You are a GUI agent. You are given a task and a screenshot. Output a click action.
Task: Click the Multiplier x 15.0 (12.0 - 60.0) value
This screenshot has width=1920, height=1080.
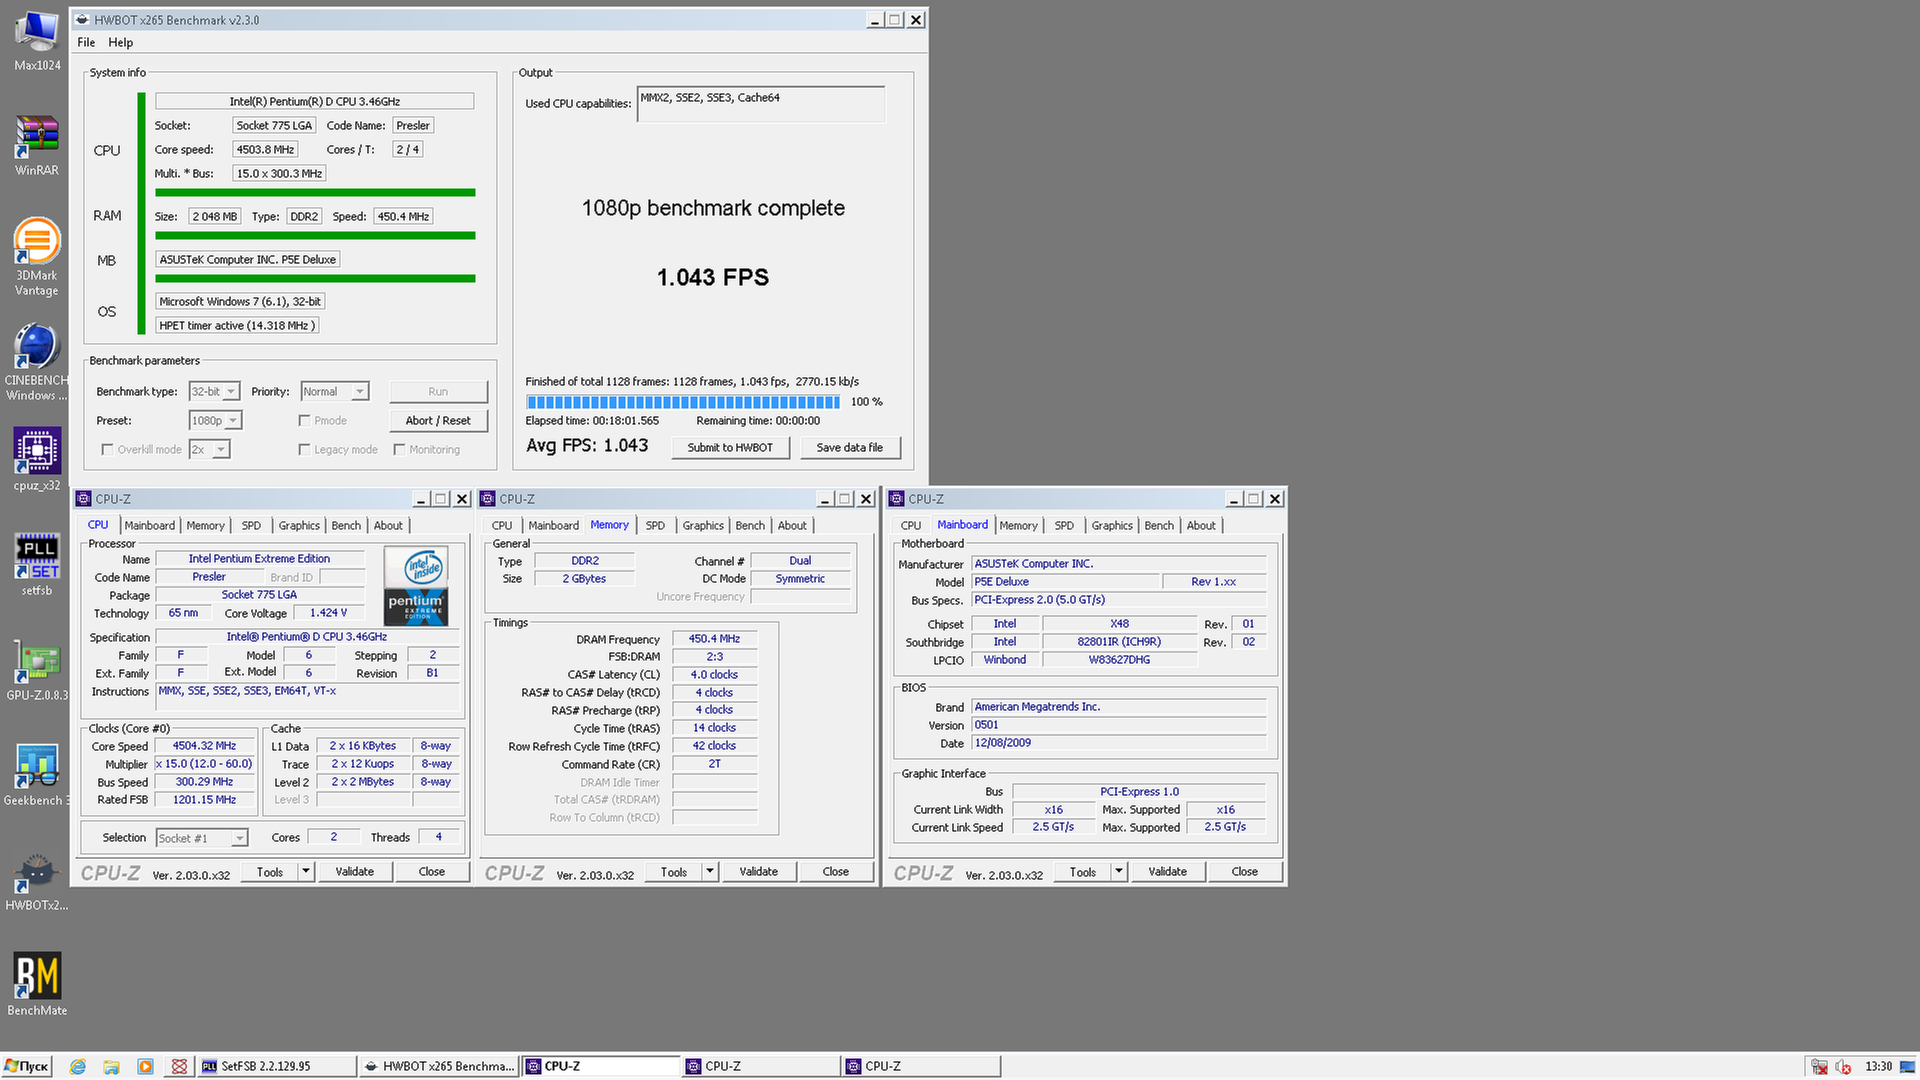pyautogui.click(x=204, y=764)
